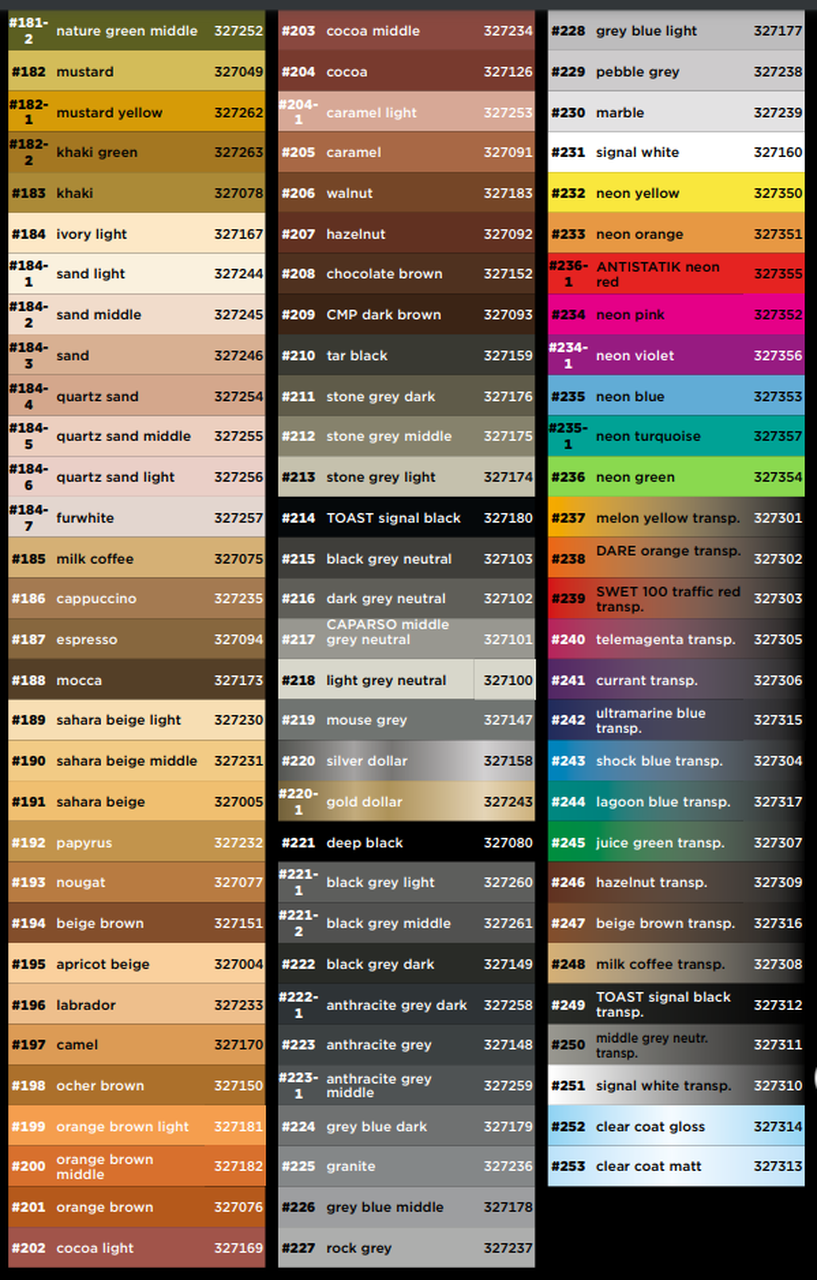
Task: Choose the #253 clear coat matt swatch
Action: tap(676, 1166)
